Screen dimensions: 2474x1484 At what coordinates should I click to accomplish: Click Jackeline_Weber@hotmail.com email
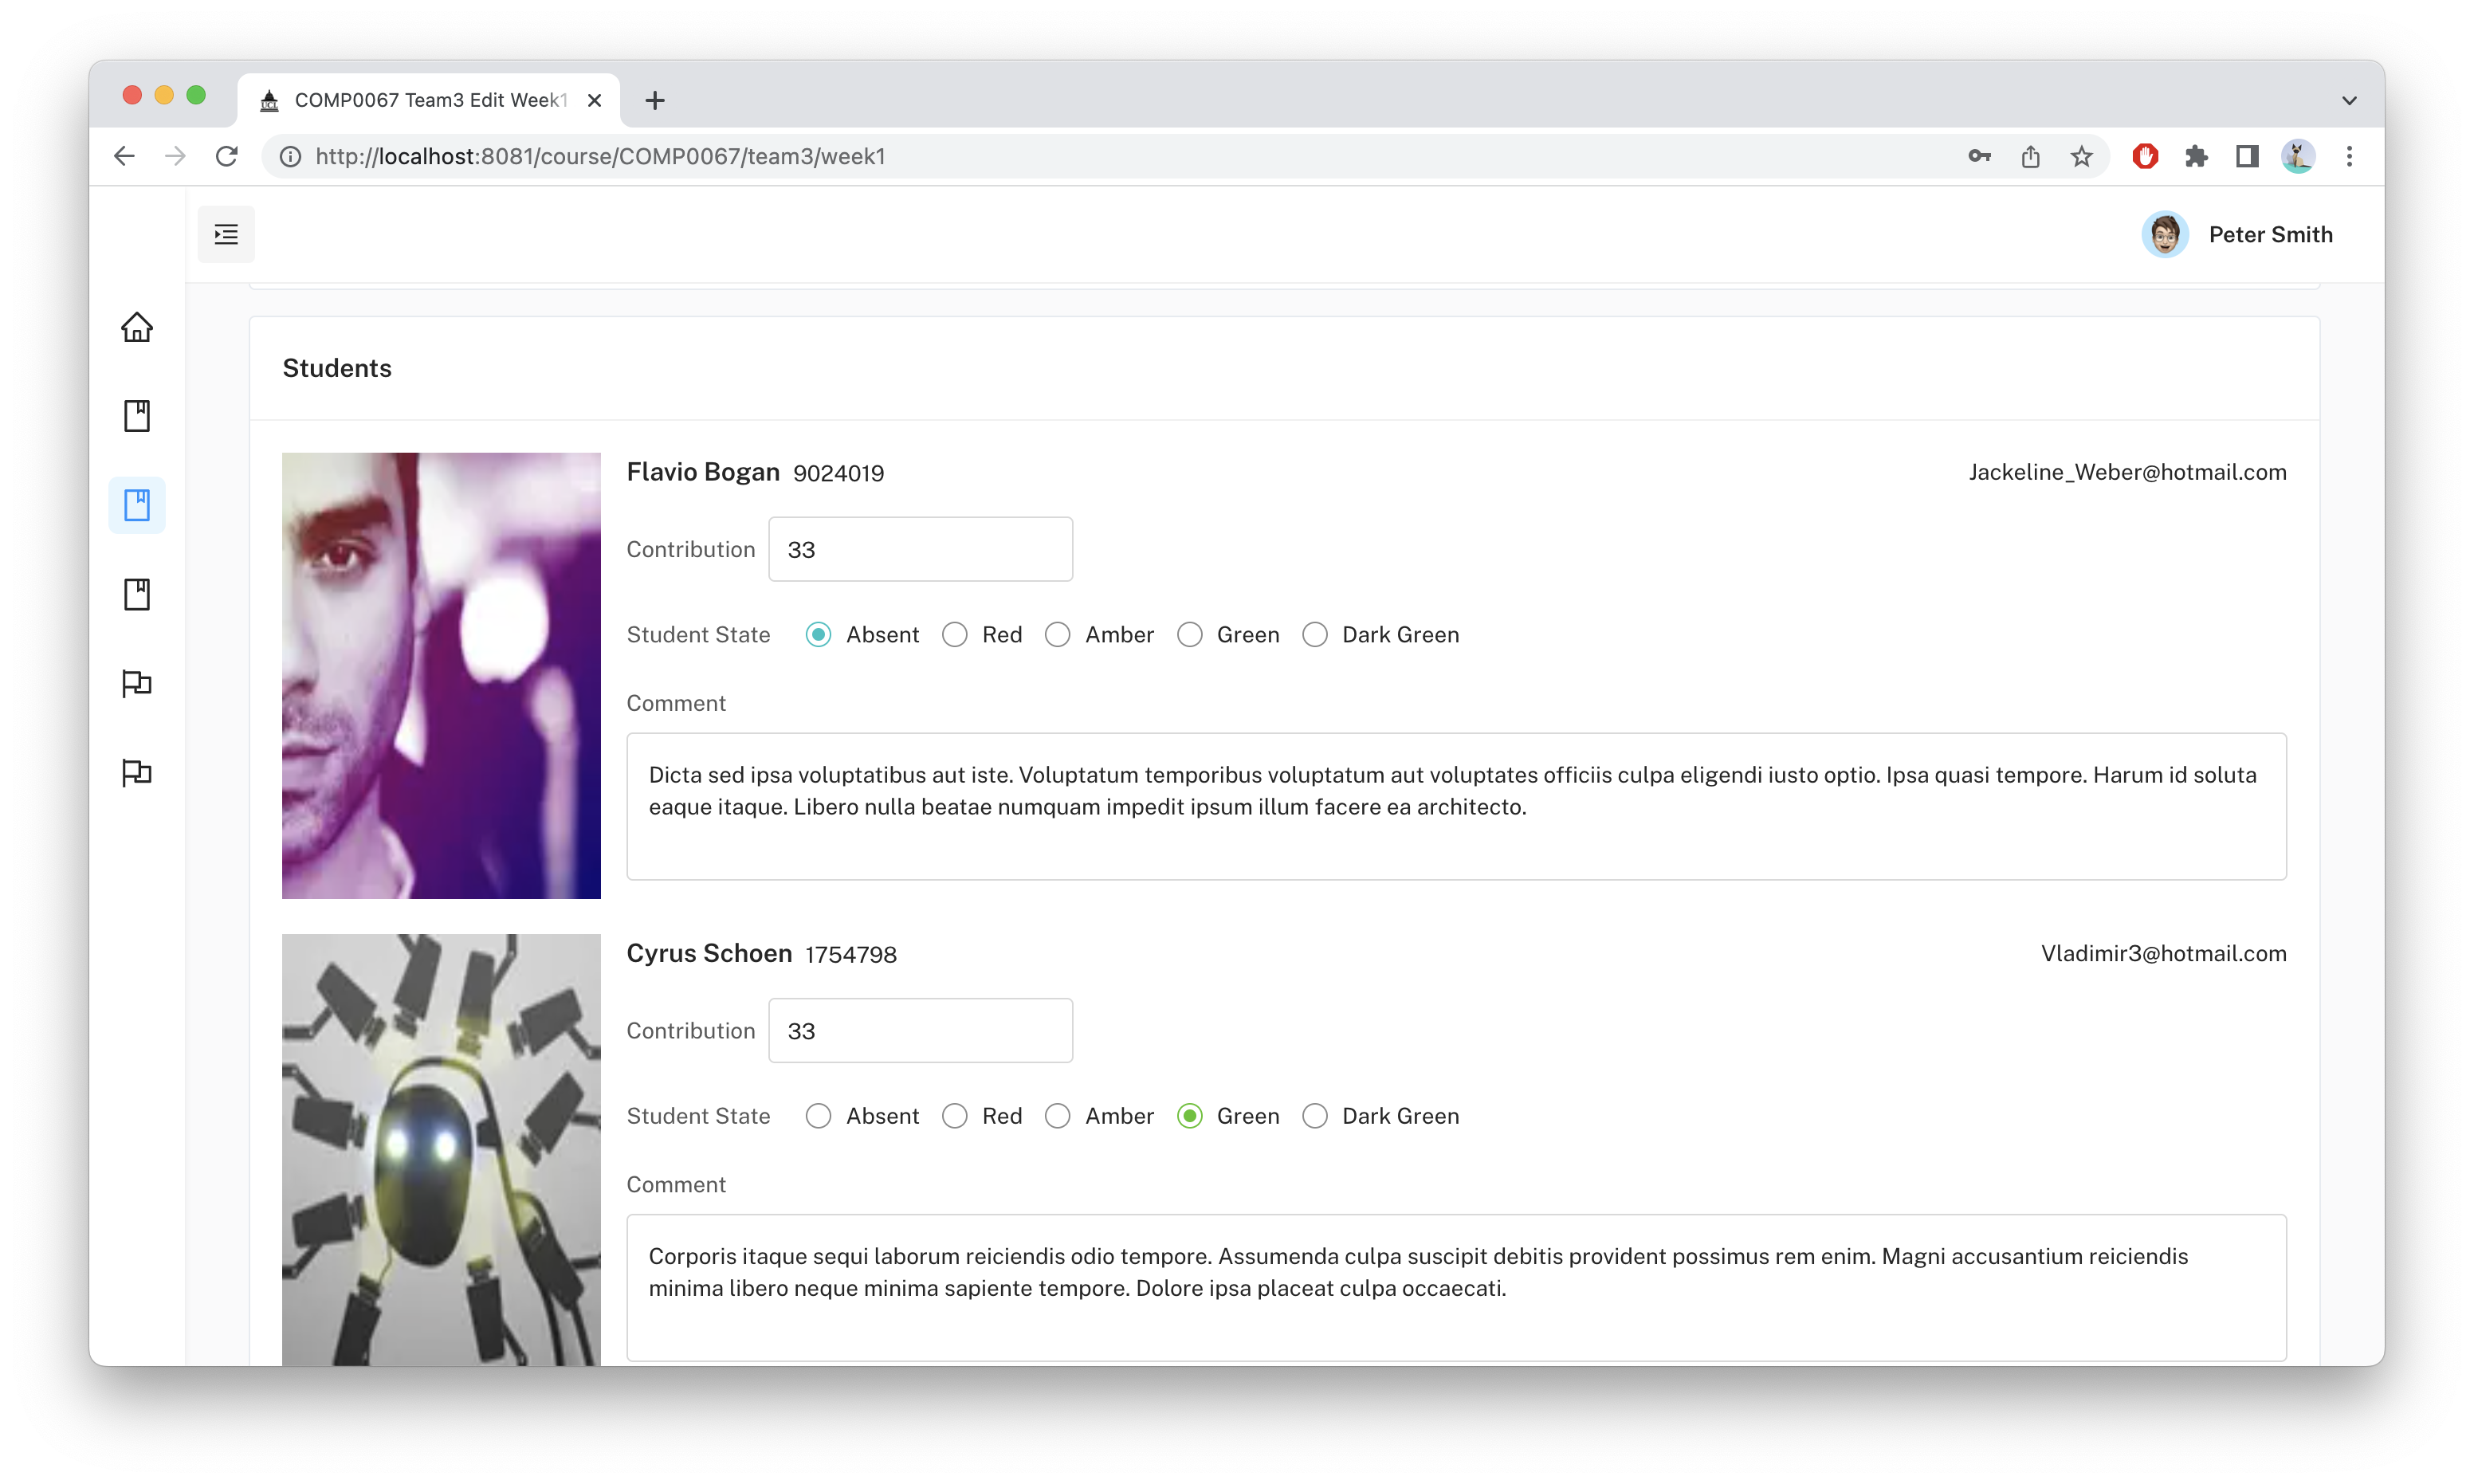(2127, 472)
